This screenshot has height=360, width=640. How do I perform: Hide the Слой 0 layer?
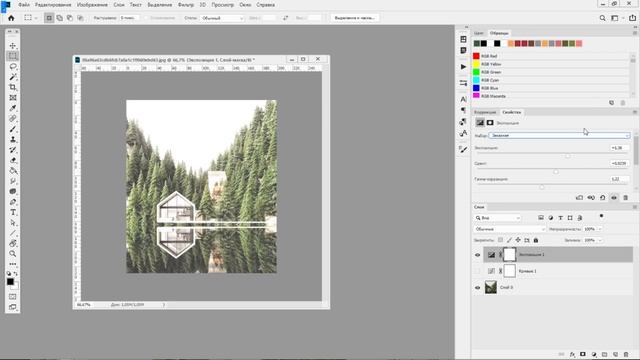click(x=478, y=288)
